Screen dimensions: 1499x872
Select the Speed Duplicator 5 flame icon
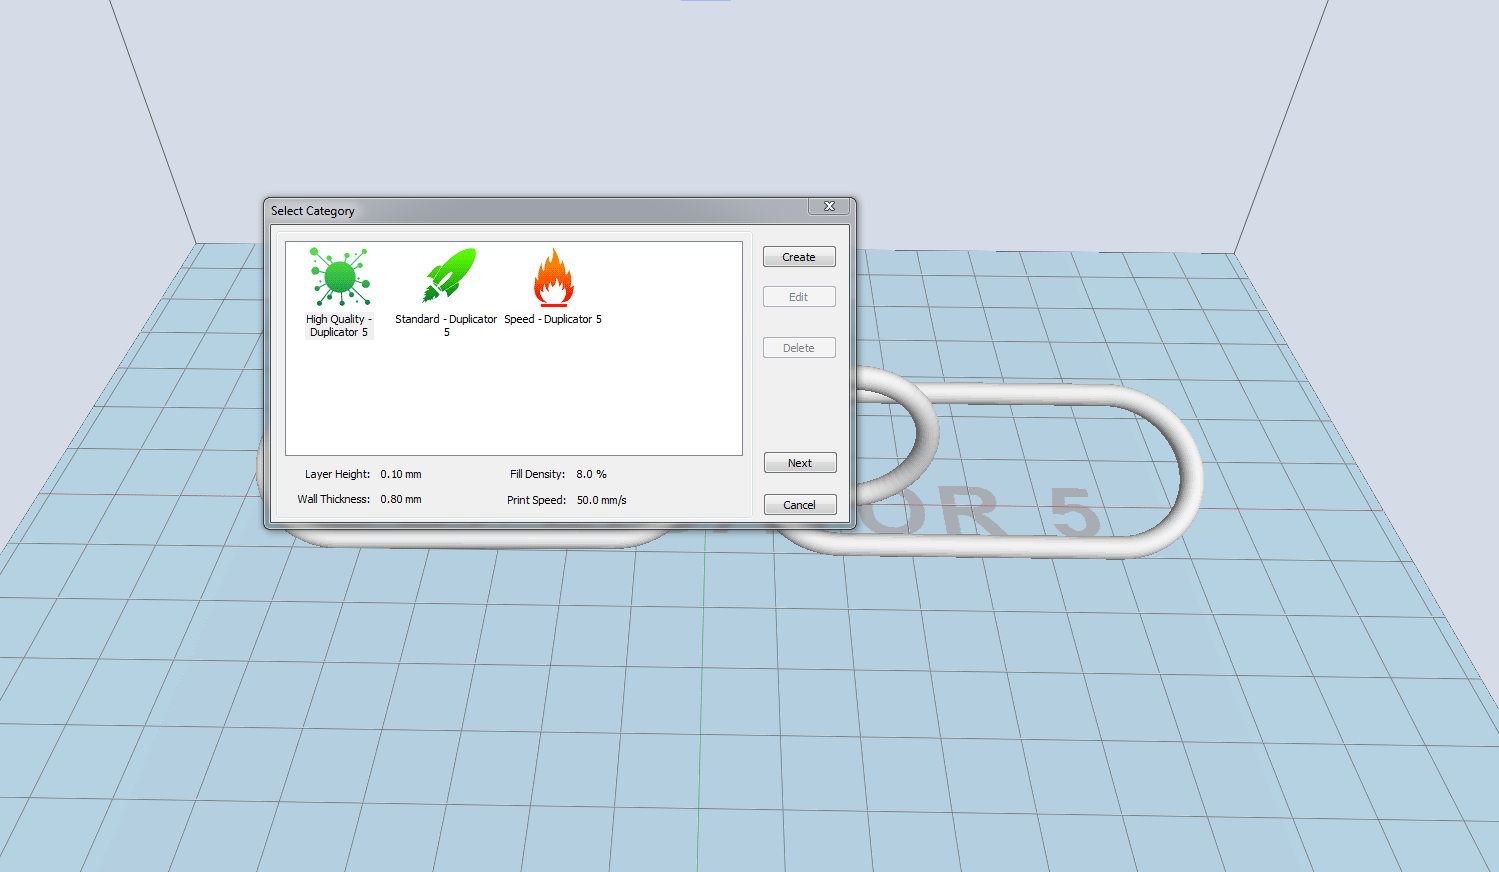pyautogui.click(x=553, y=277)
